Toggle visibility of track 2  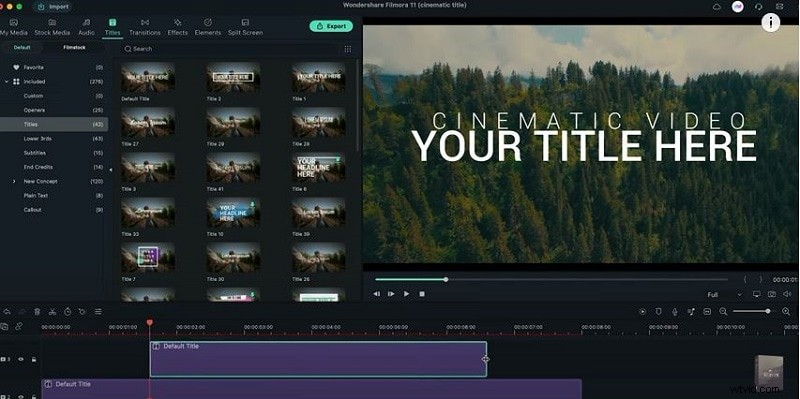(x=21, y=396)
